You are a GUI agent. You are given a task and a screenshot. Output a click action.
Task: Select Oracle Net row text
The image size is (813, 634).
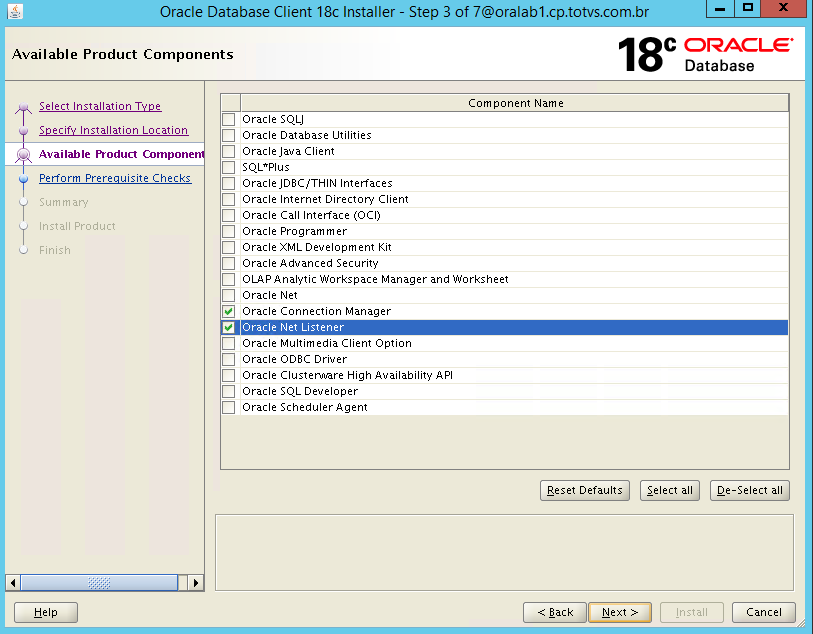point(270,295)
